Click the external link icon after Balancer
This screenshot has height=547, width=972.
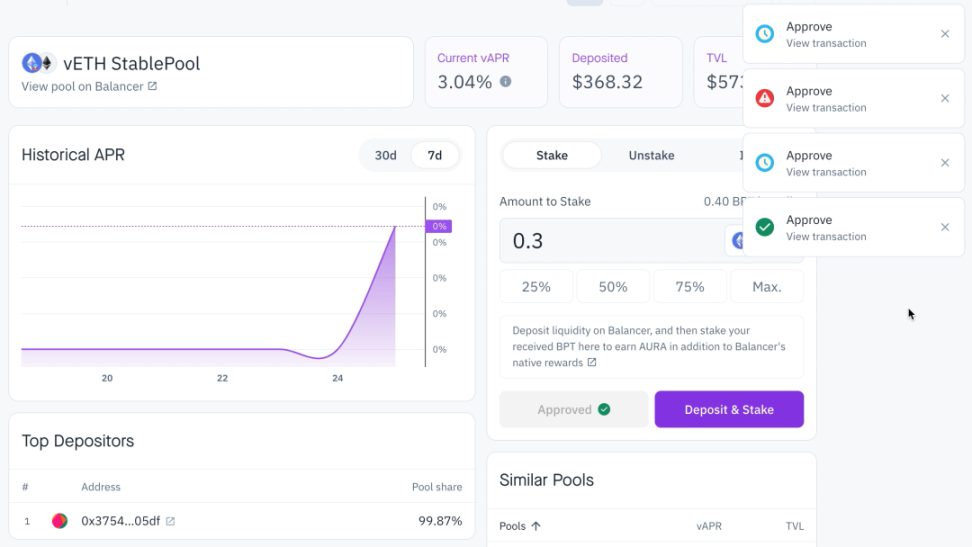coord(153,87)
